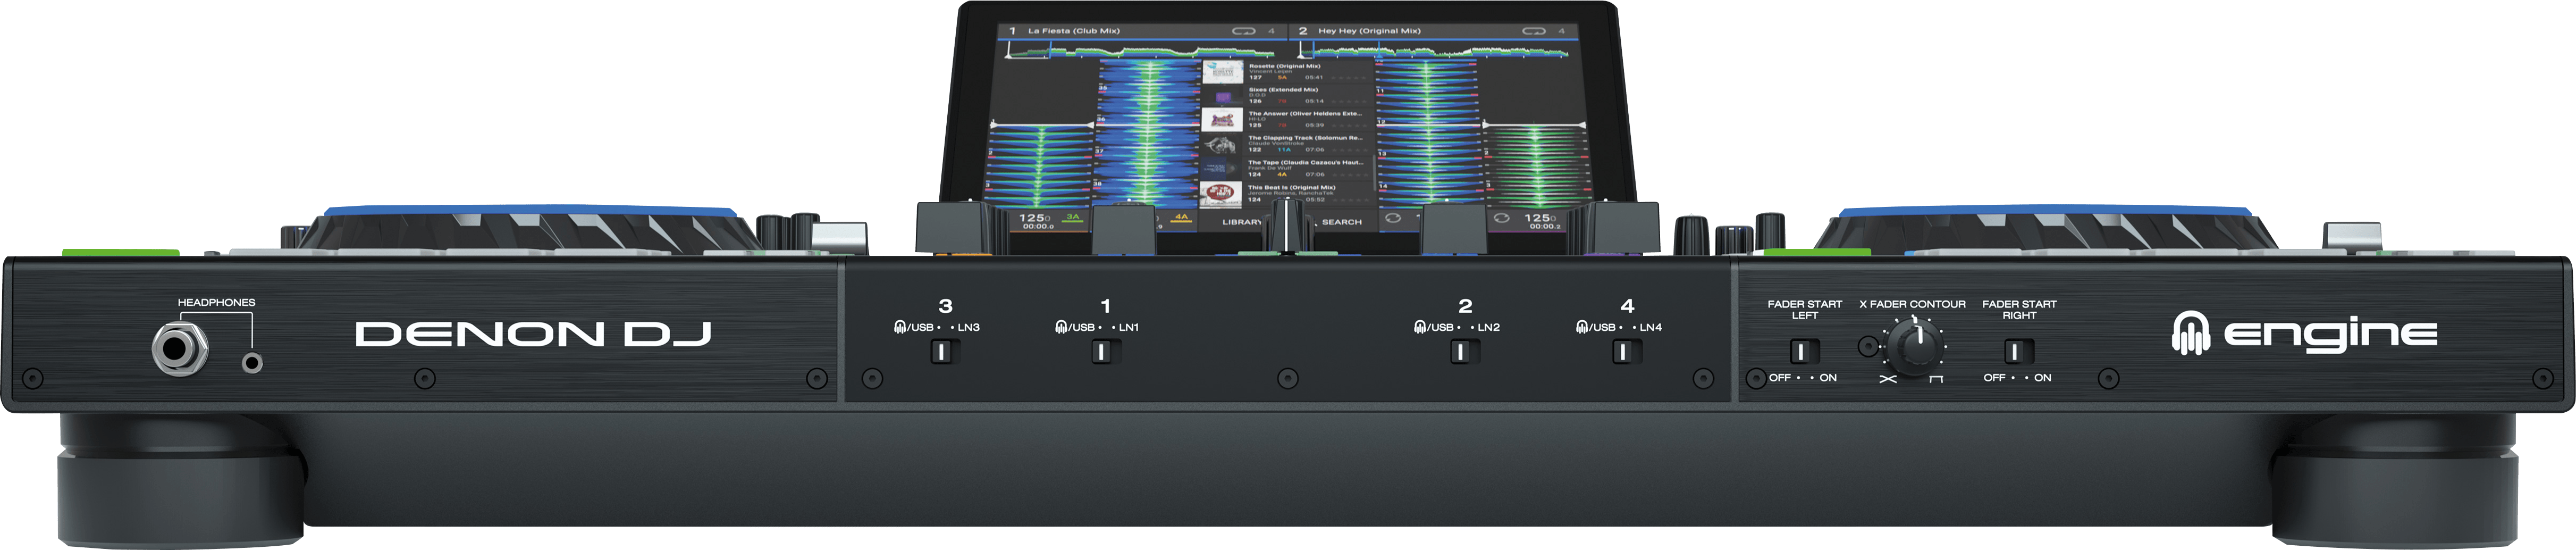Viewport: 2576px width, 550px height.
Task: Tap the deck 2 loop icon
Action: point(1533,31)
